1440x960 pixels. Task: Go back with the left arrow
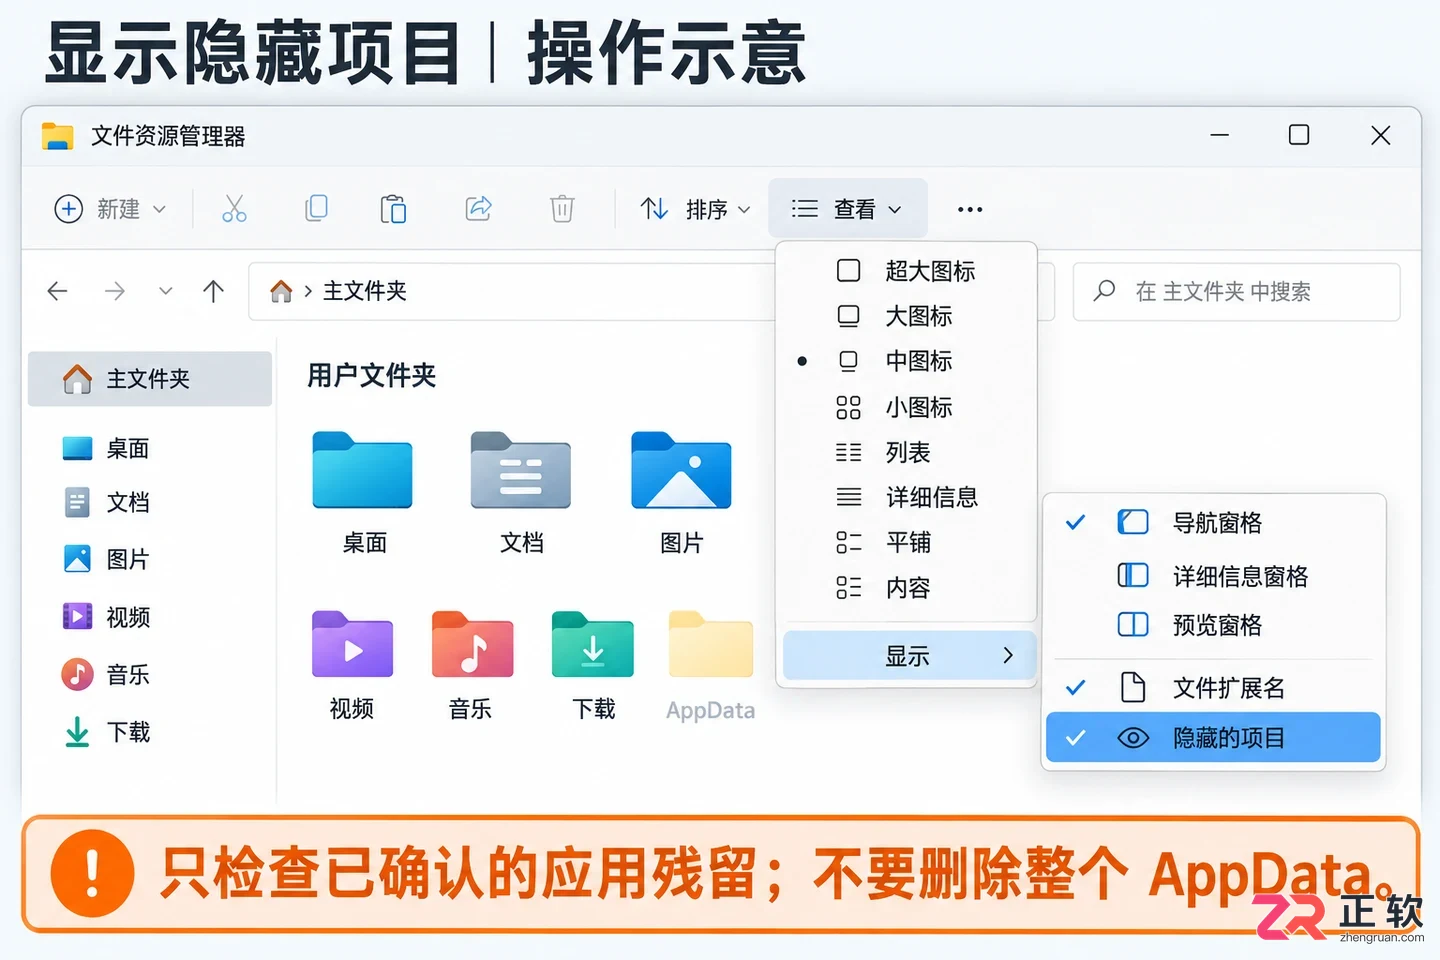[58, 291]
